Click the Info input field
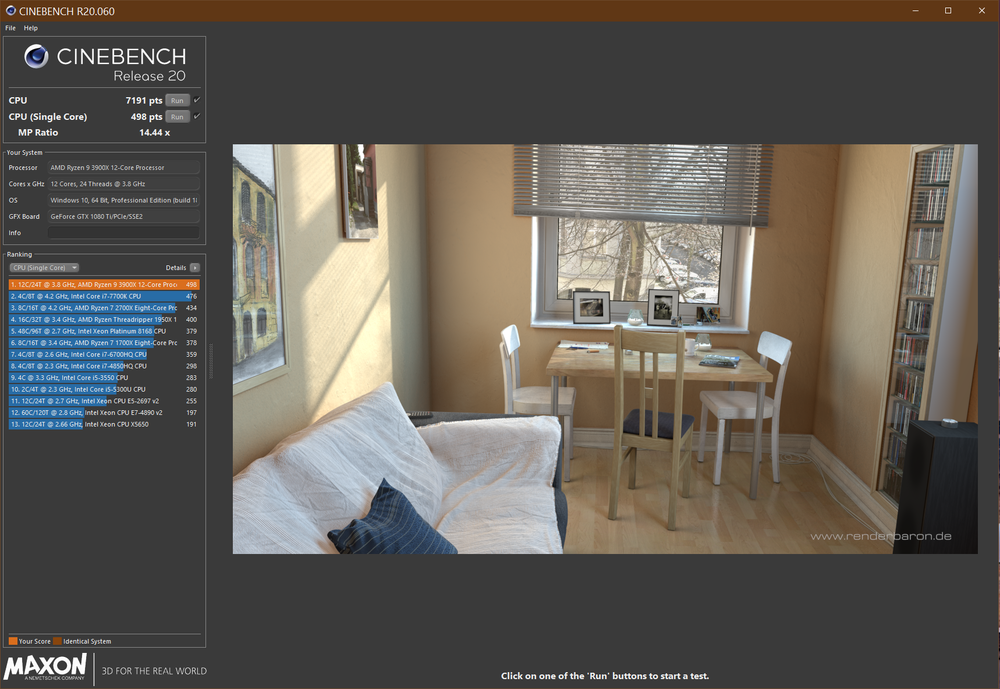Viewport: 1000px width, 689px height. 124,233
